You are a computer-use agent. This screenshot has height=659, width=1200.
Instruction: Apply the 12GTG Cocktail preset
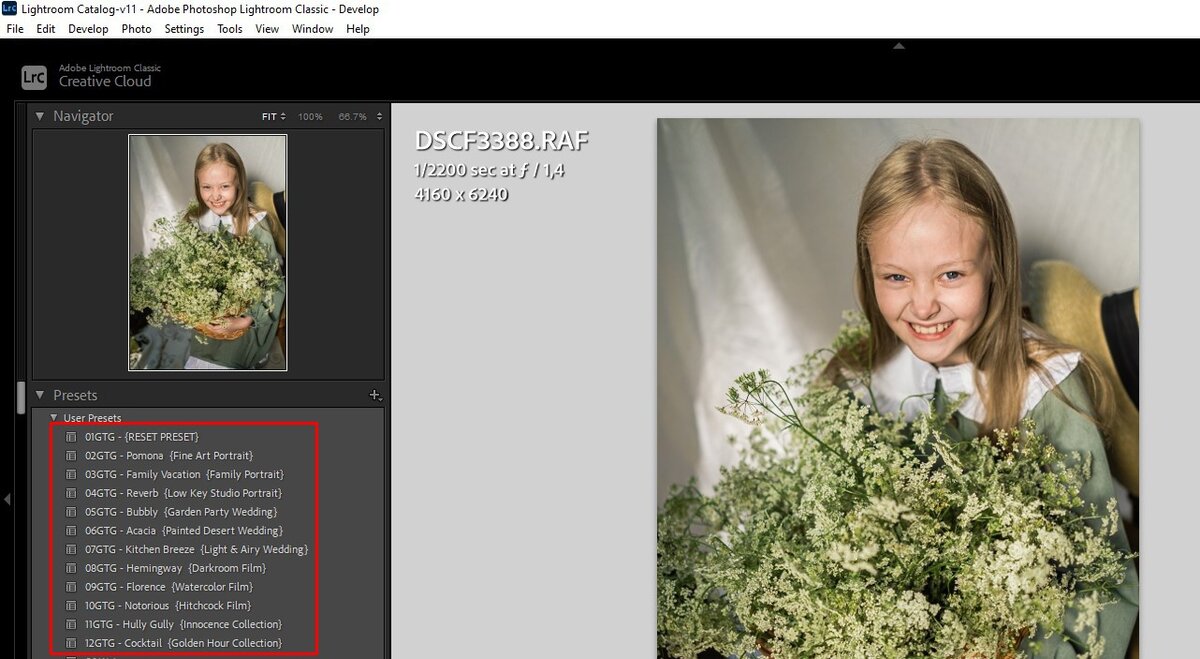click(185, 643)
